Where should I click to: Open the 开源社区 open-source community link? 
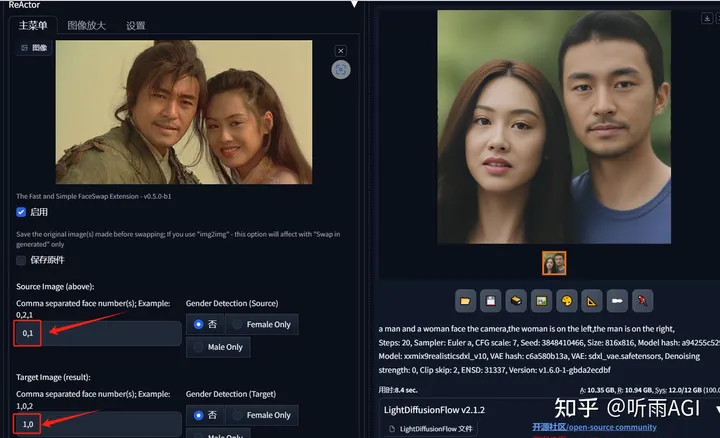[594, 427]
